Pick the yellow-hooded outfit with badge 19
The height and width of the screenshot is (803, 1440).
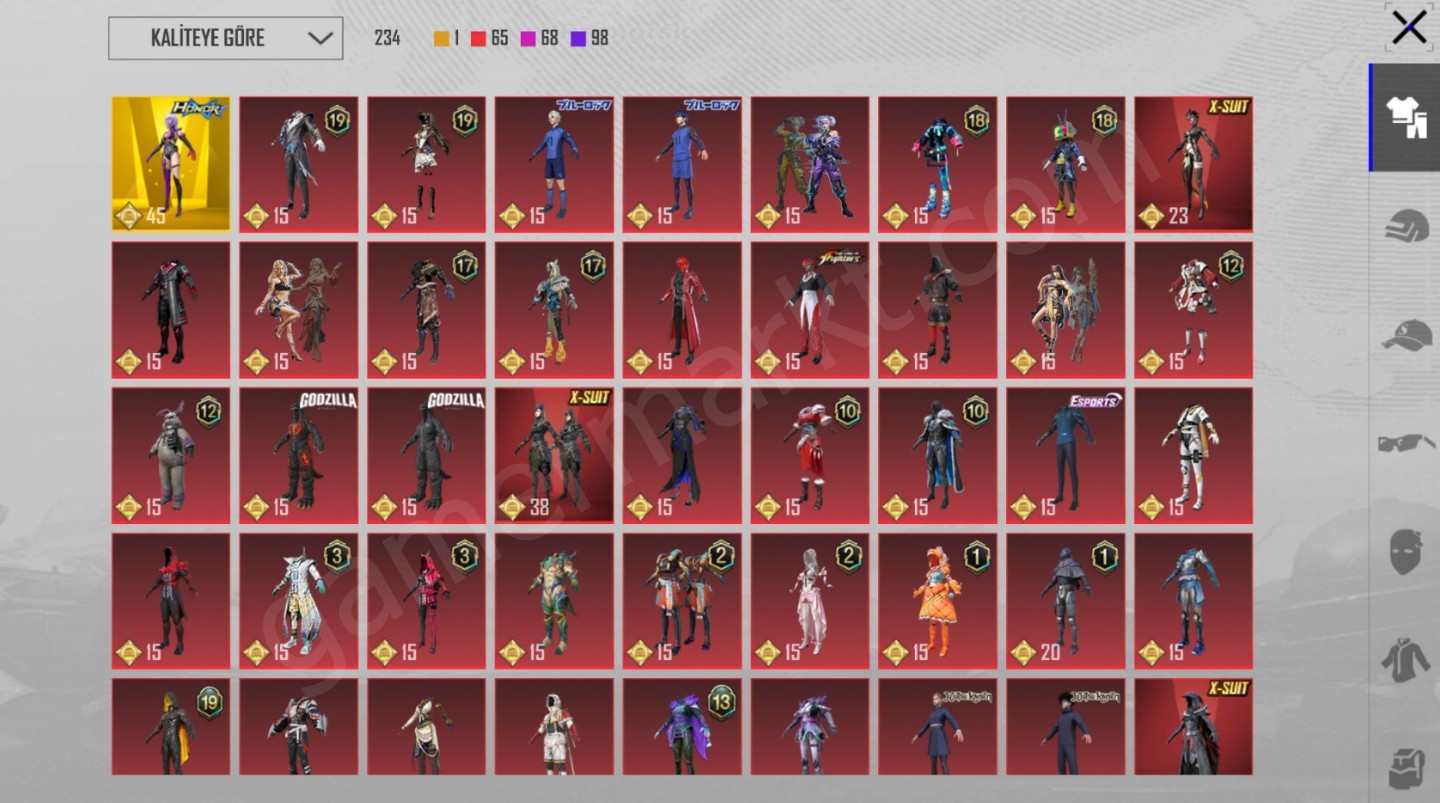coord(171,727)
